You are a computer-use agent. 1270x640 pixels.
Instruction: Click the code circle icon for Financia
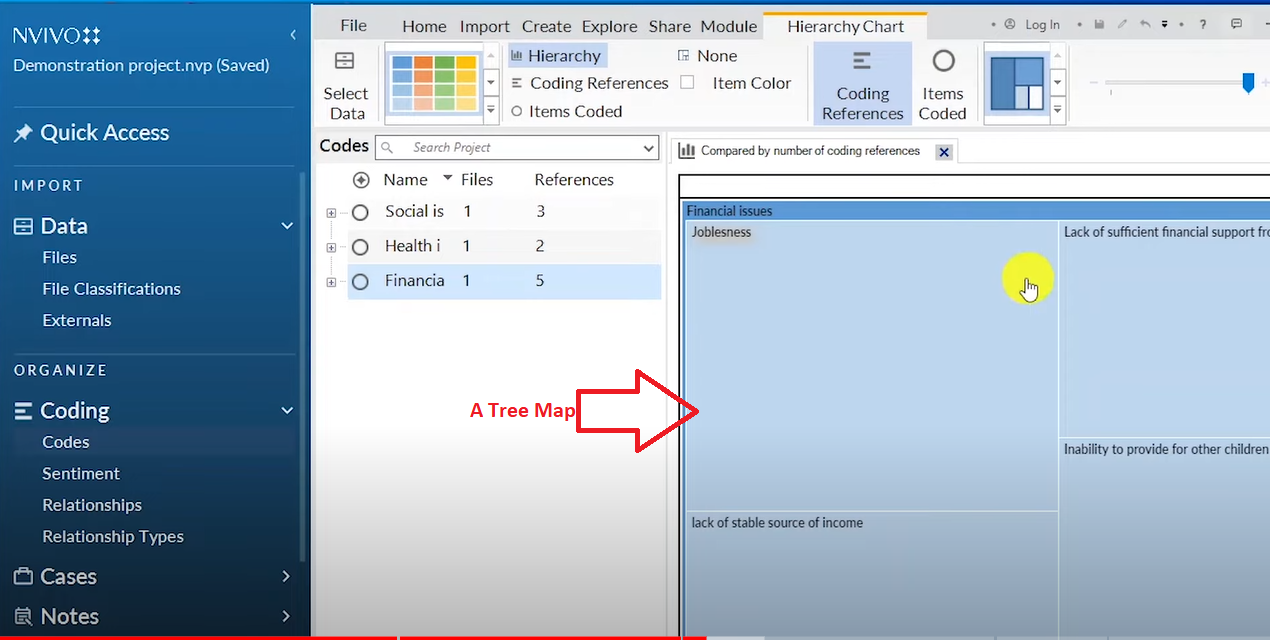(x=360, y=282)
